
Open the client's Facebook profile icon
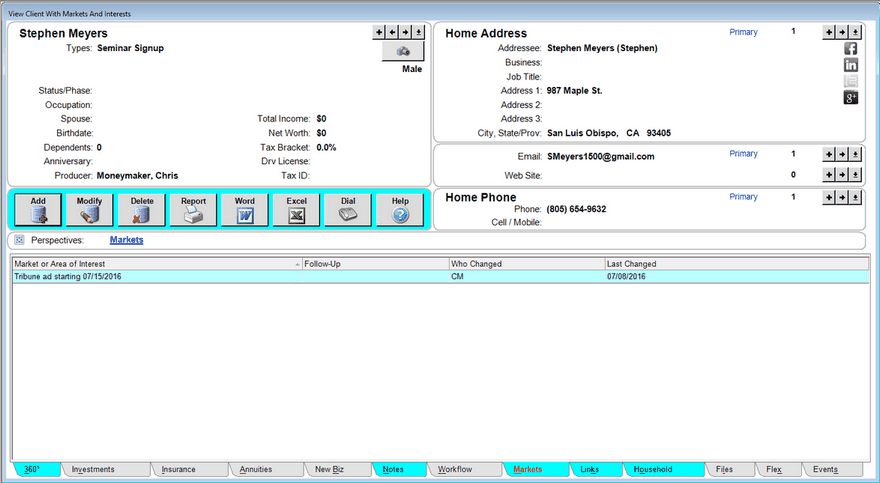(851, 49)
